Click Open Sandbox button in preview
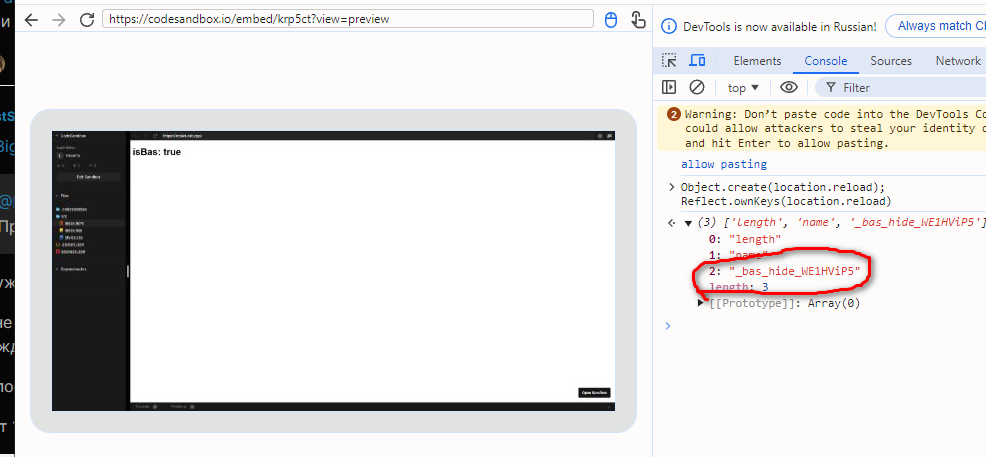Screen dimensions: 986x457 click(594, 393)
